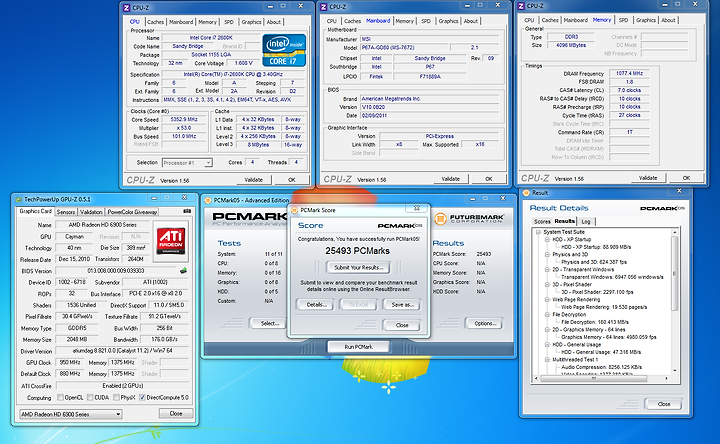The image size is (720, 444).
Task: Switch to Scores tab in Result Details
Action: 542,221
